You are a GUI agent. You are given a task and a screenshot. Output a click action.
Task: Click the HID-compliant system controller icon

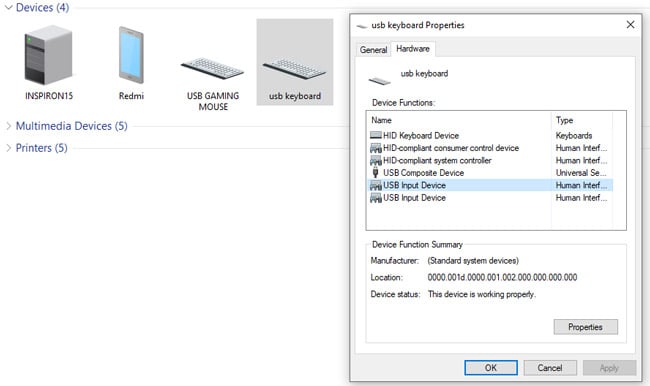[376, 160]
